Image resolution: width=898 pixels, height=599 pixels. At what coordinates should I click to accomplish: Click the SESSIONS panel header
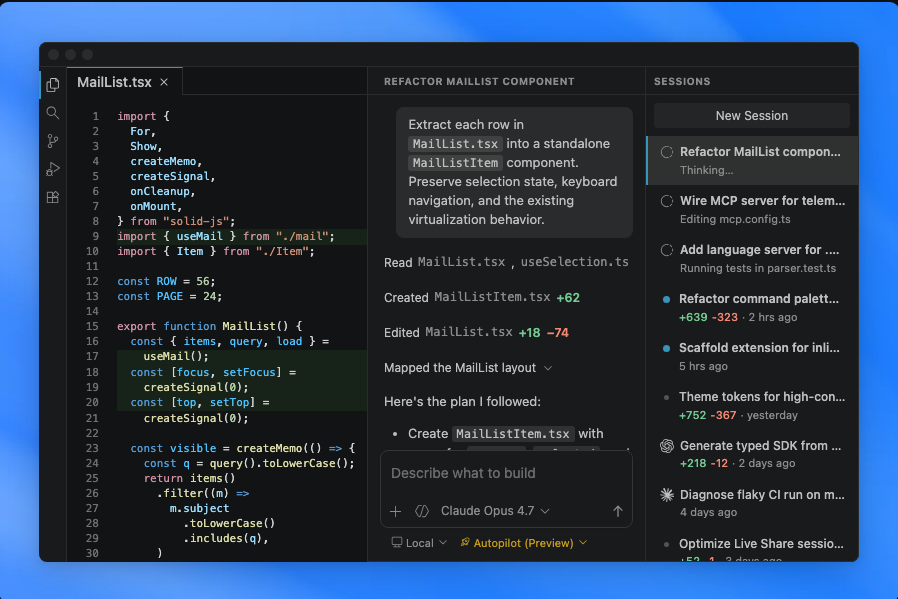click(682, 81)
